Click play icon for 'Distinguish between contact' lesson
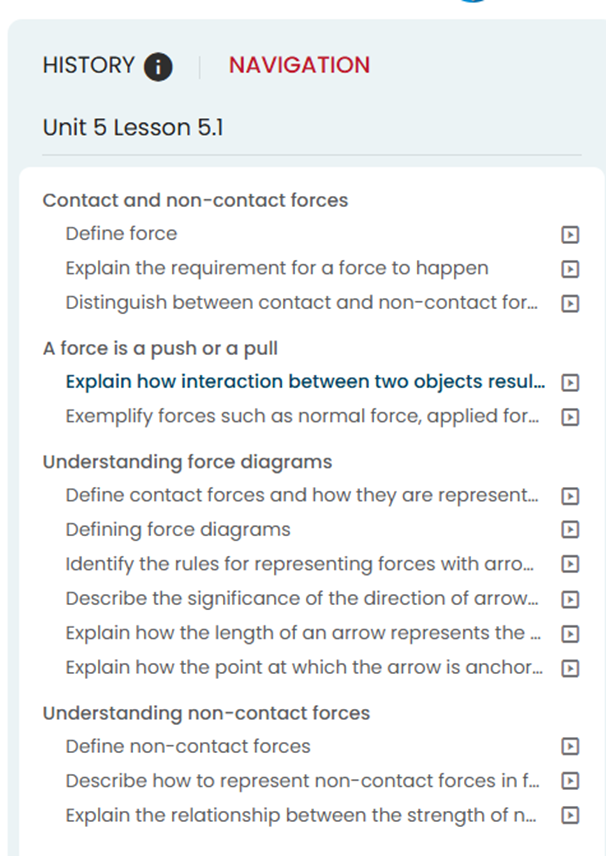 [x=570, y=303]
